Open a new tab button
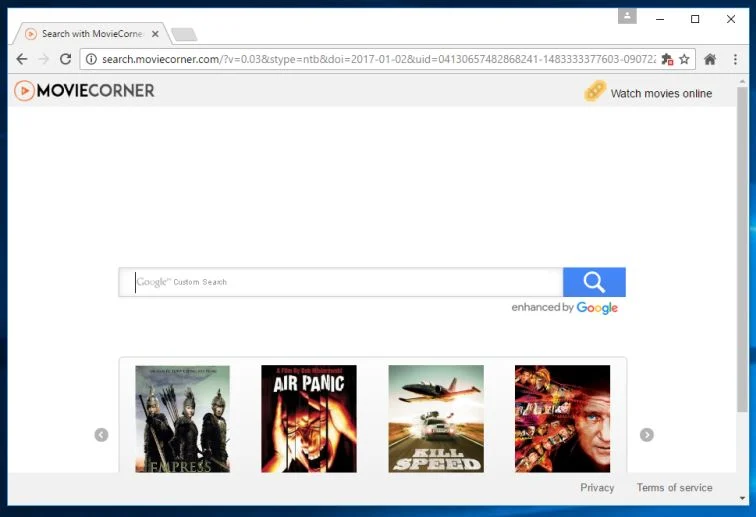Image resolution: width=756 pixels, height=517 pixels. coord(184,34)
